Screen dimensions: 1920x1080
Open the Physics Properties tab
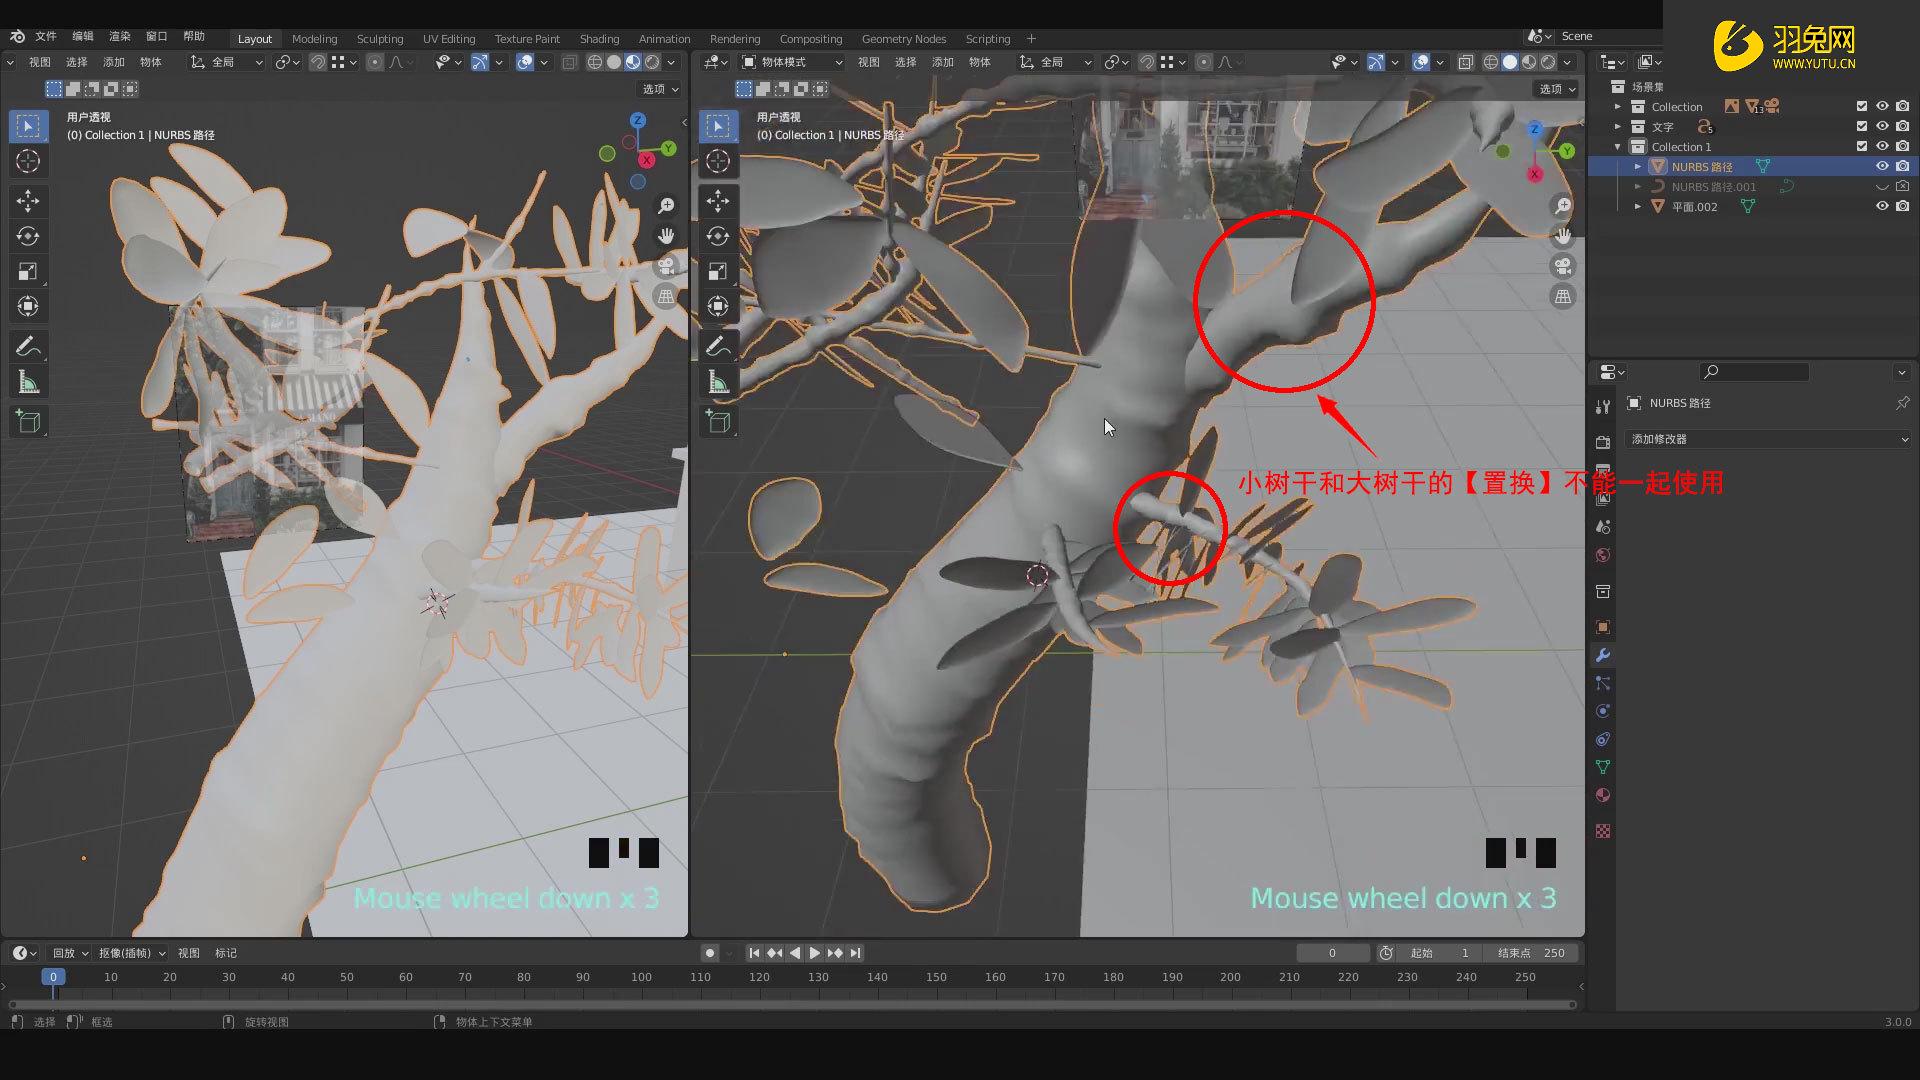coord(1603,711)
